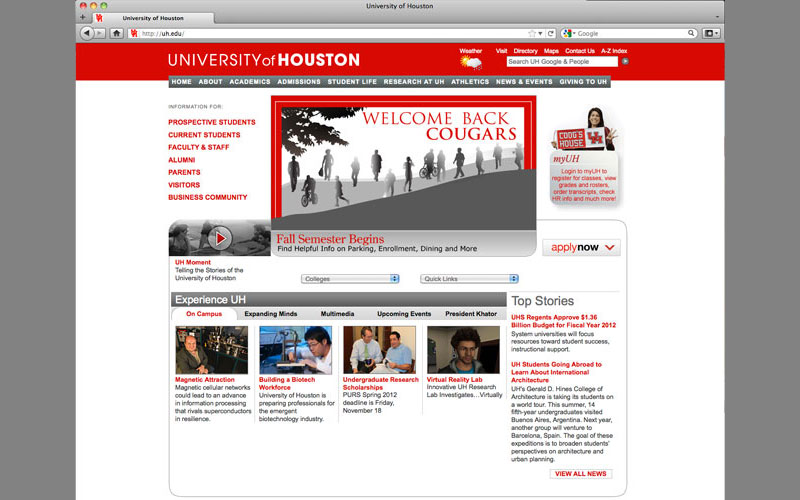Open the ABOUT navigation item
800x500 pixels.
[x=211, y=82]
